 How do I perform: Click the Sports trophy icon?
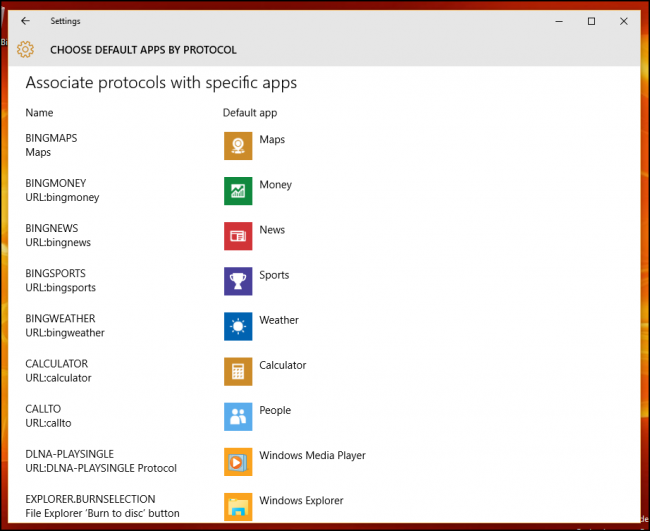click(x=238, y=281)
